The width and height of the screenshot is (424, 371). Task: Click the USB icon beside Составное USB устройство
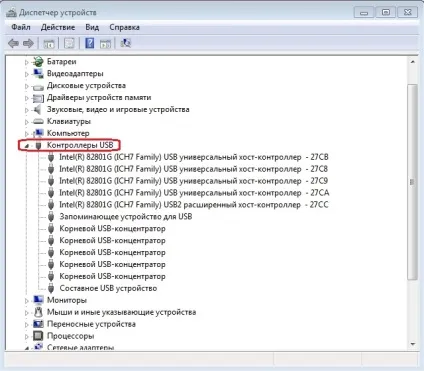pyautogui.click(x=51, y=288)
